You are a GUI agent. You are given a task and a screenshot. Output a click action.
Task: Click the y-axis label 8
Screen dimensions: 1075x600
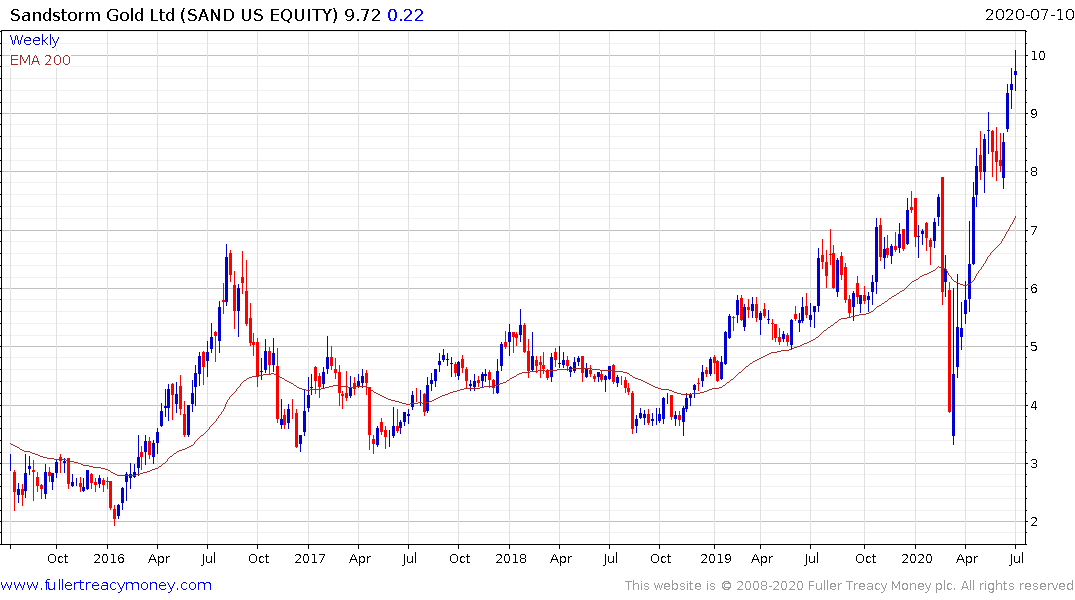(x=1035, y=172)
